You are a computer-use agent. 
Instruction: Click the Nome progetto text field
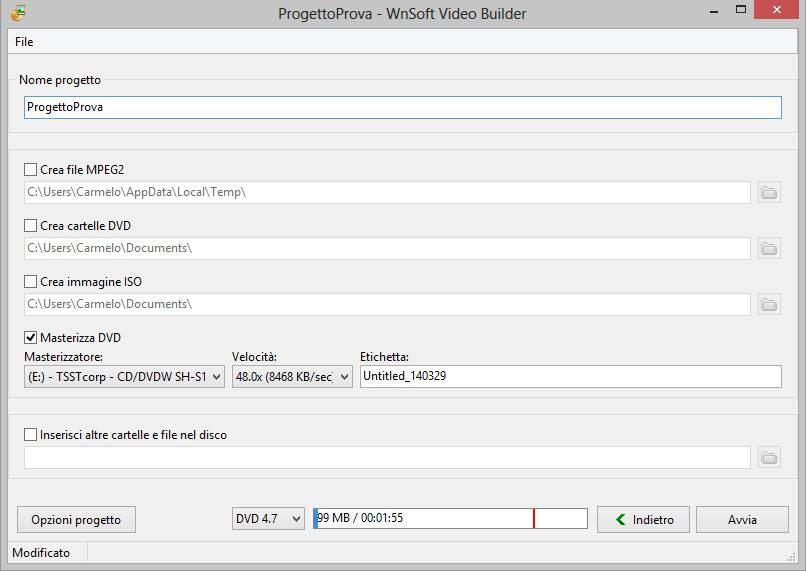tap(402, 107)
